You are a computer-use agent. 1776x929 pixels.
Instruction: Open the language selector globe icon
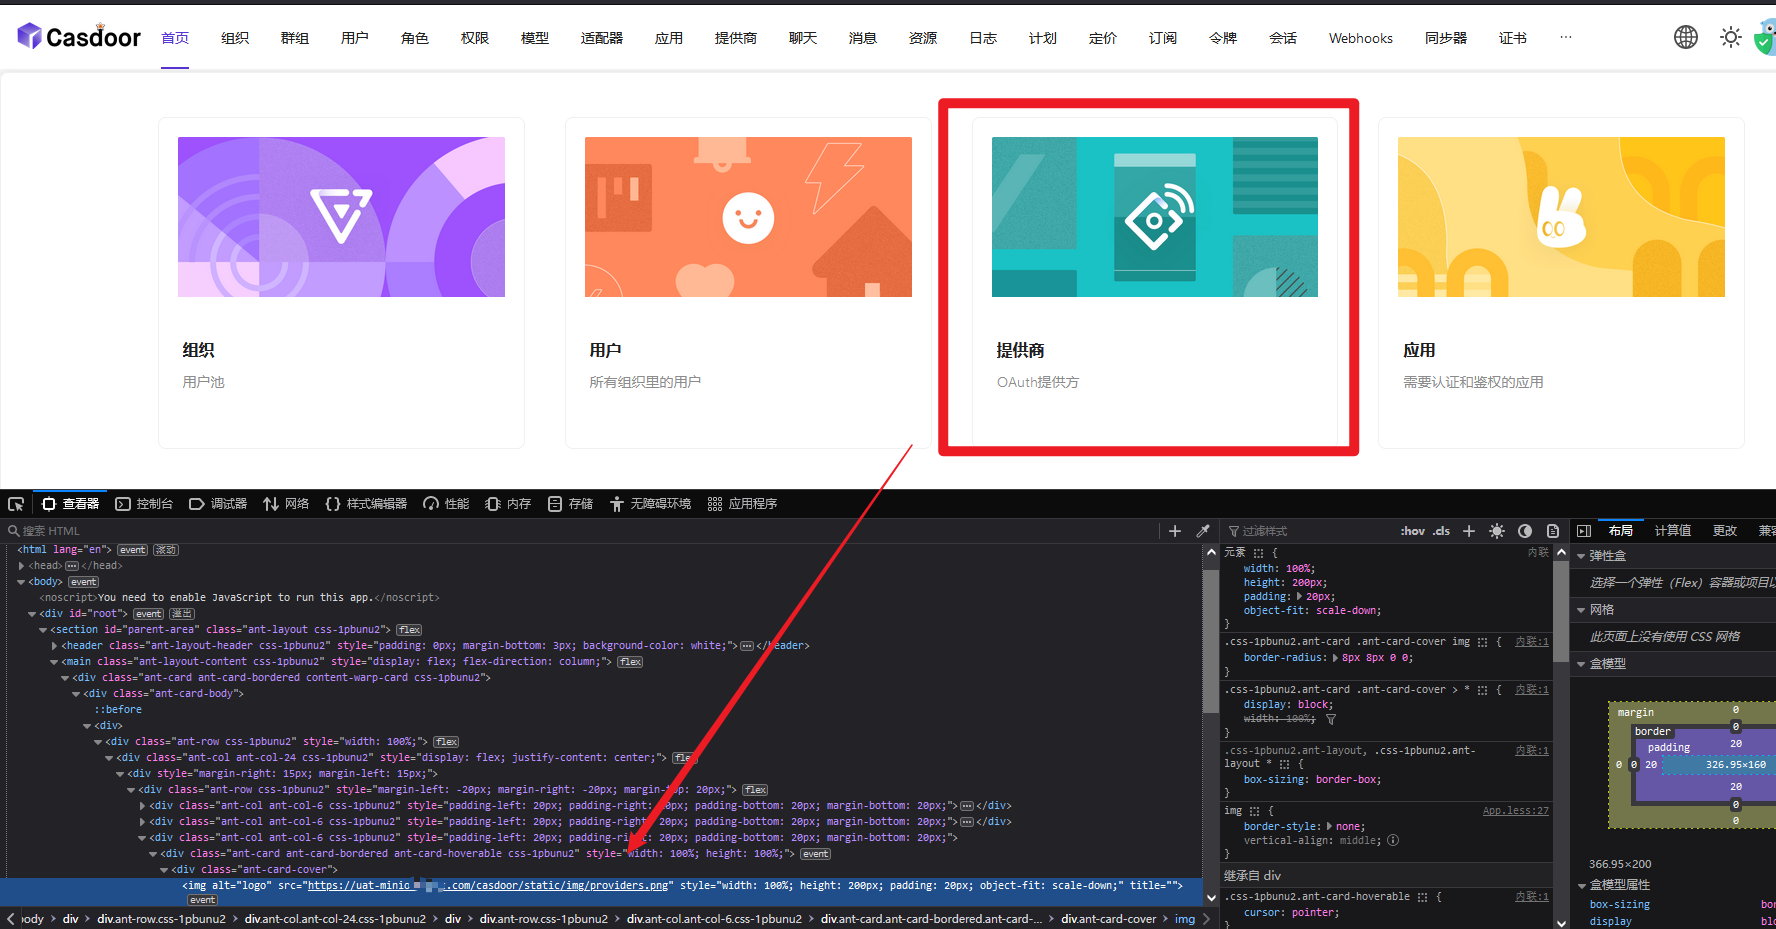[1686, 36]
